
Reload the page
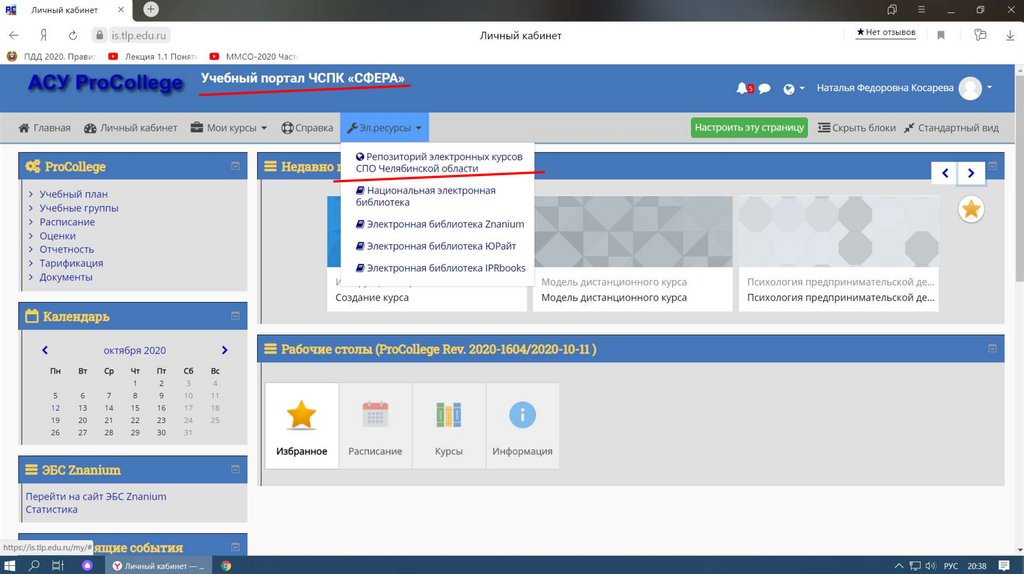click(x=72, y=35)
